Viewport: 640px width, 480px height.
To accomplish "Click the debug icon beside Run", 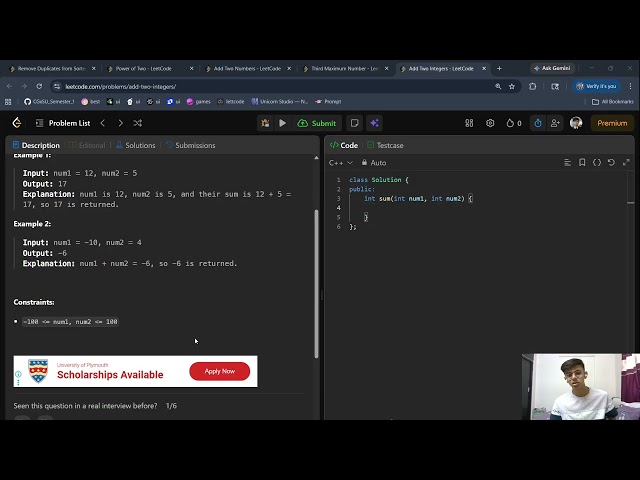I will pos(265,123).
